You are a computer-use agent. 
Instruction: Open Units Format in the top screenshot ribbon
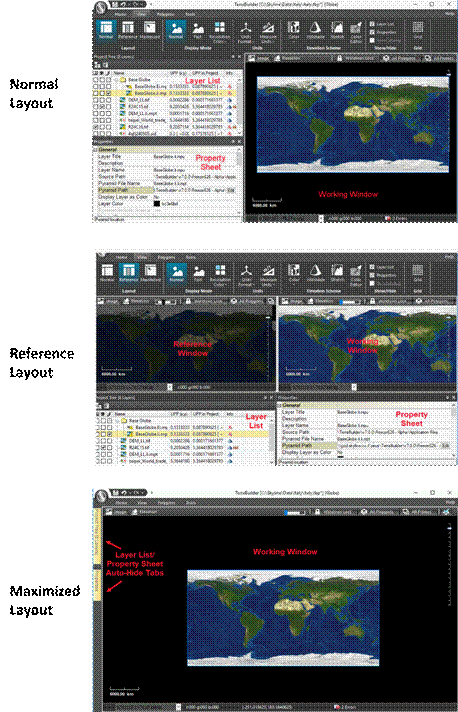tap(246, 32)
